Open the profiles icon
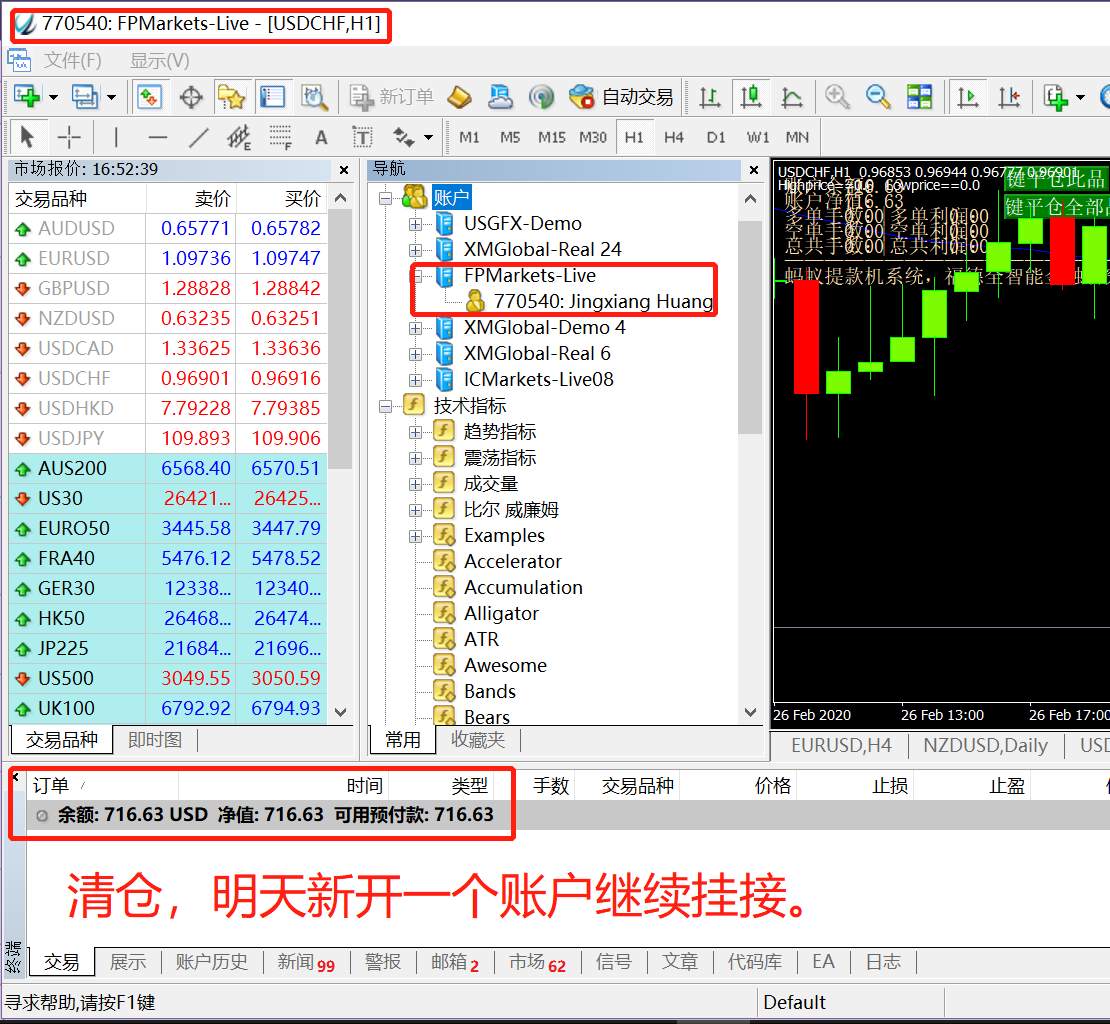Image resolution: width=1110 pixels, height=1024 pixels. click(85, 96)
